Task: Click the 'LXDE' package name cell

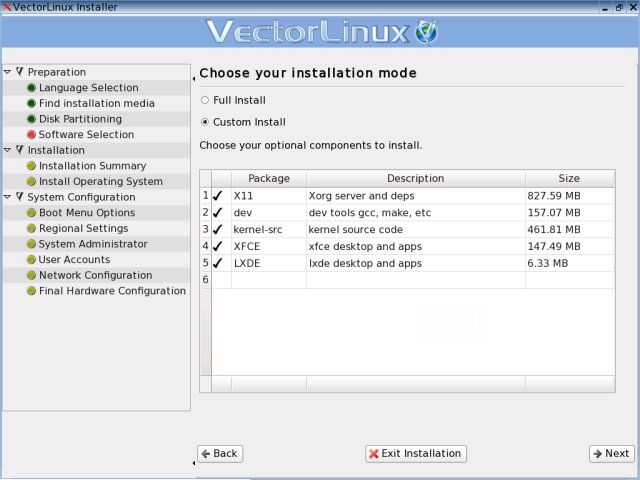Action: [x=269, y=263]
